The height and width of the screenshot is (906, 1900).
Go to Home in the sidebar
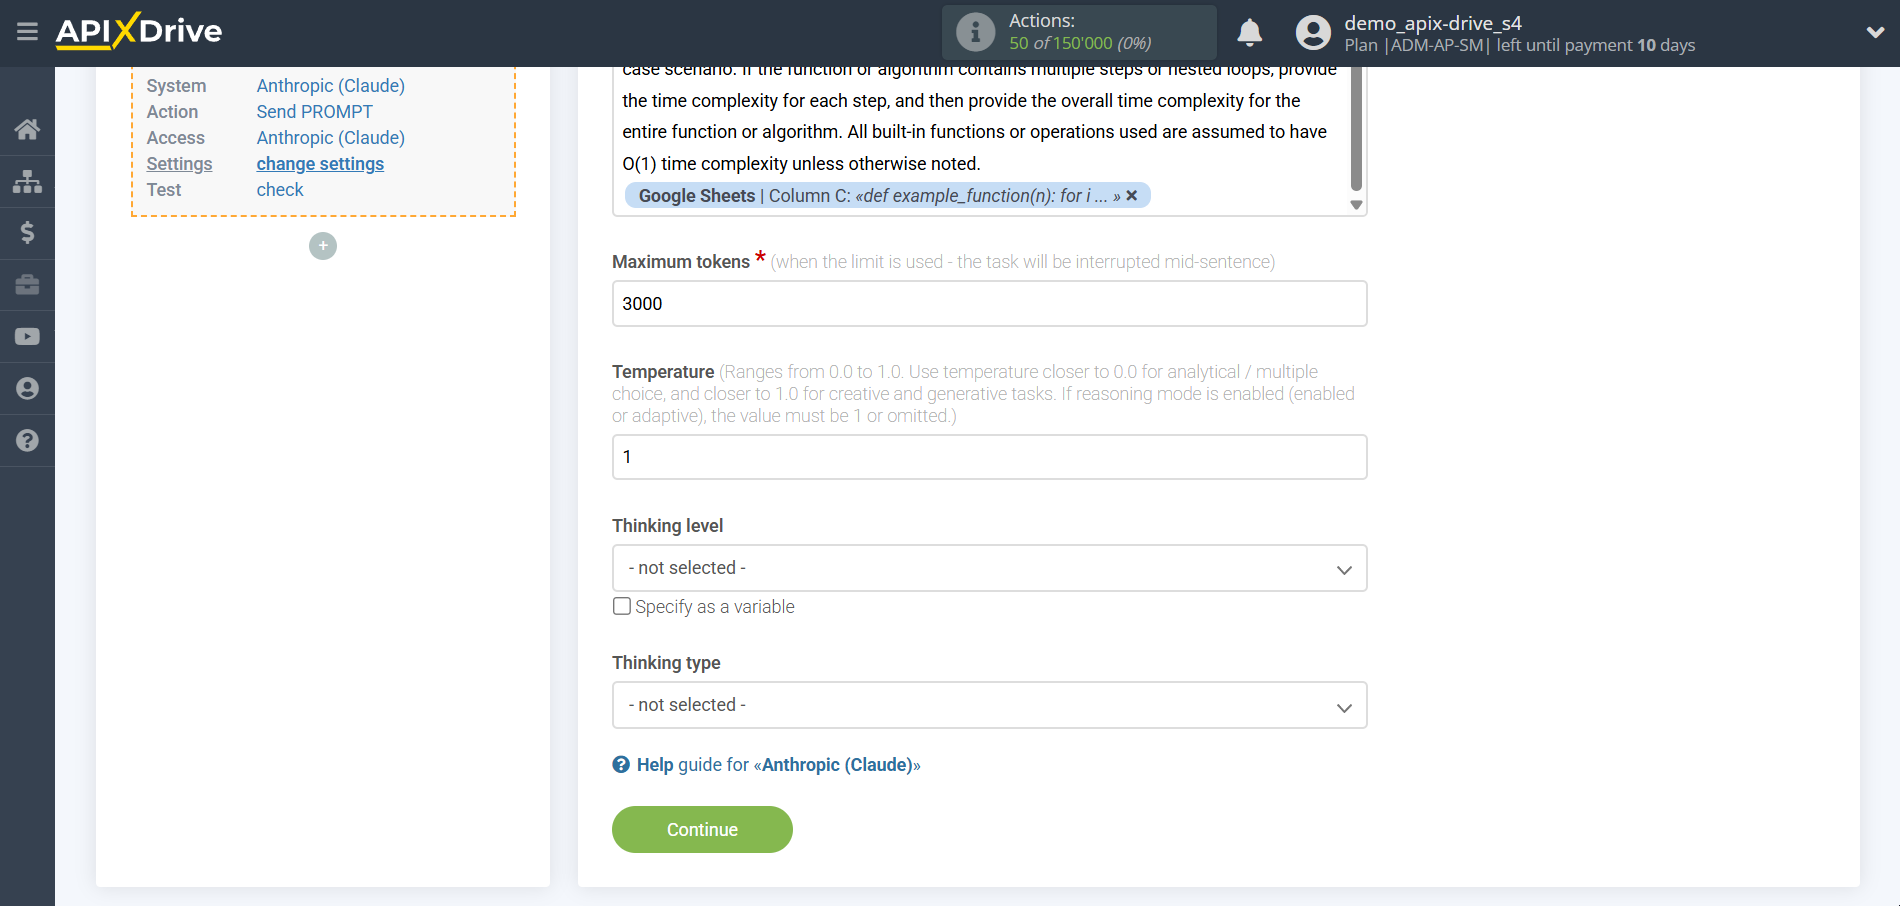point(27,129)
